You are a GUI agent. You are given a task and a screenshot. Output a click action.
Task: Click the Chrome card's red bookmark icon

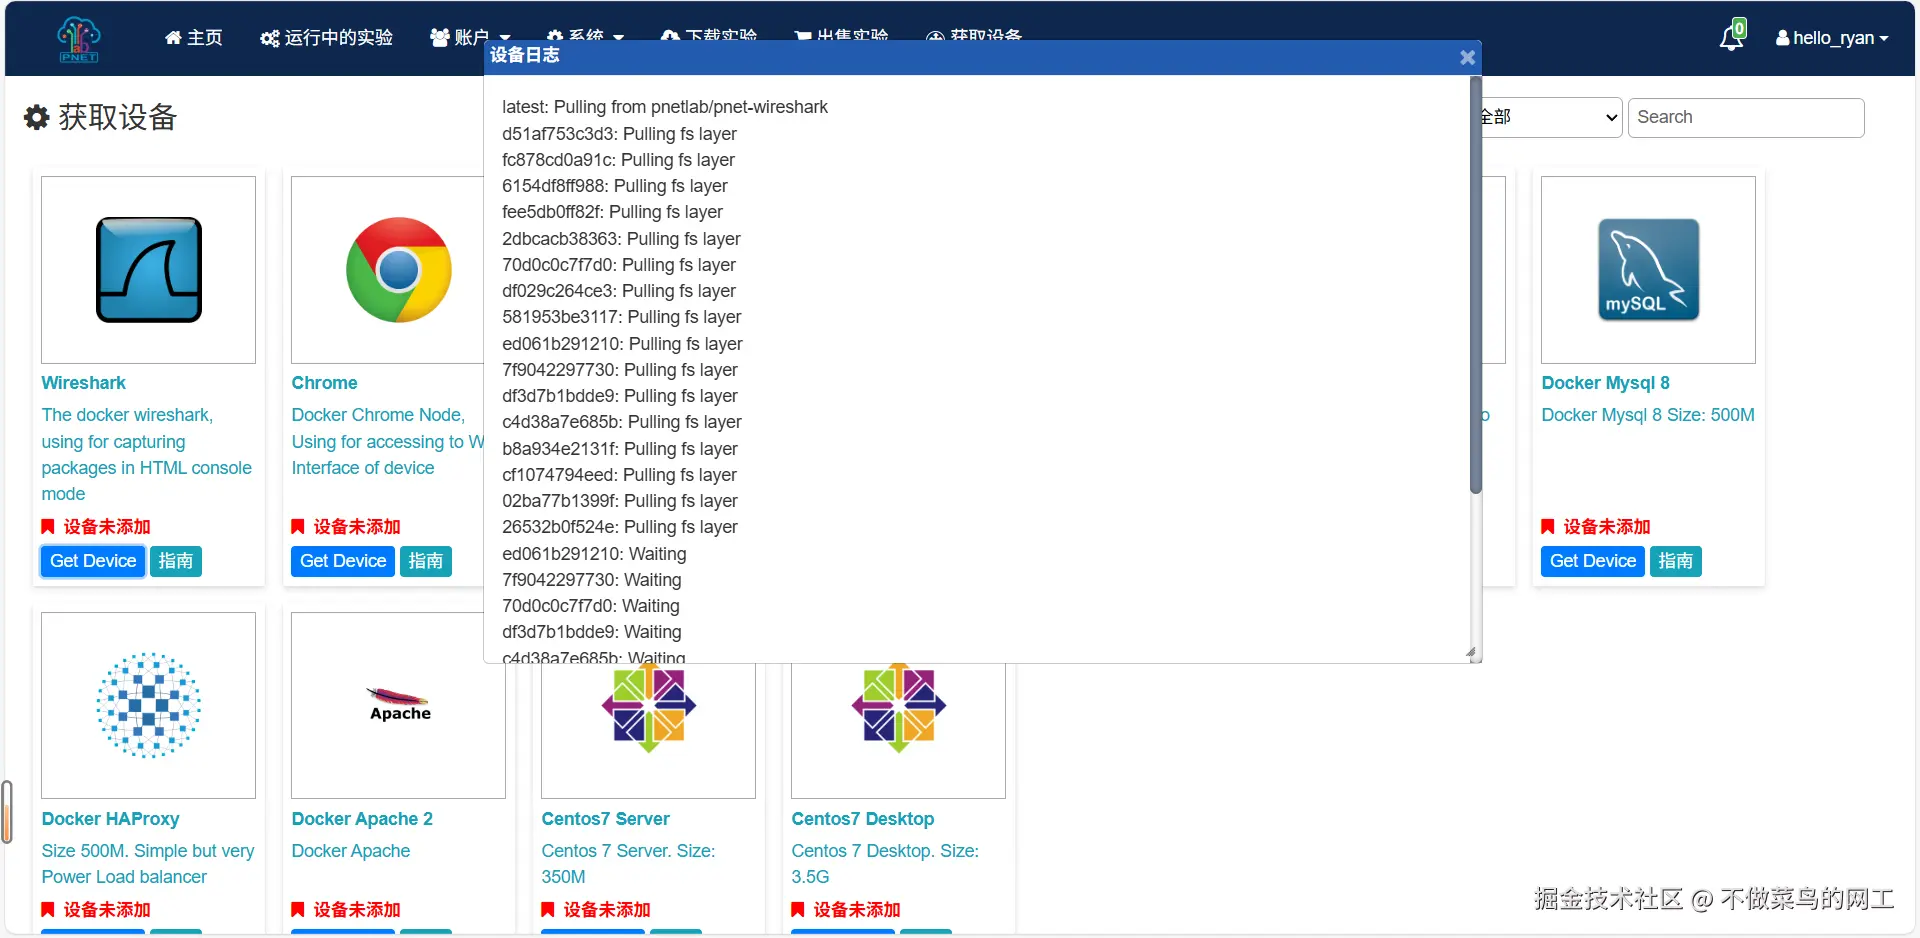[x=298, y=527]
